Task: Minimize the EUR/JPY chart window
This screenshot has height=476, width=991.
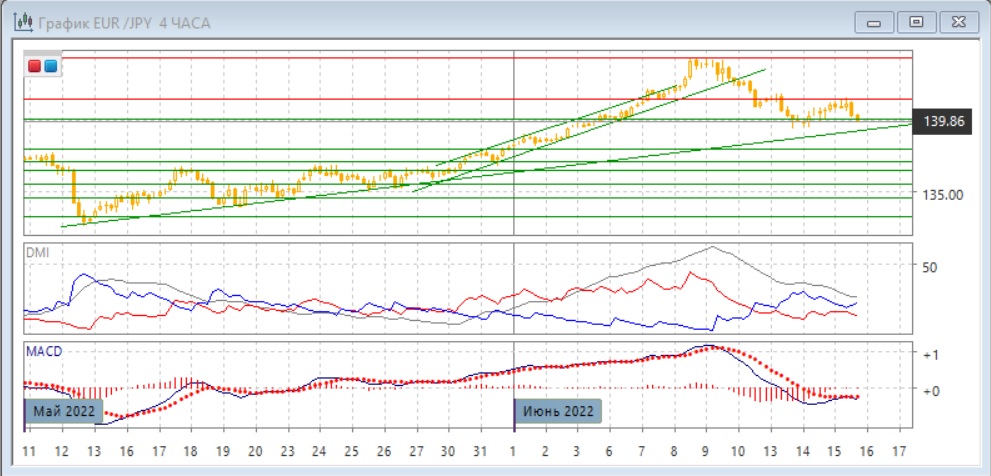Action: (x=874, y=23)
